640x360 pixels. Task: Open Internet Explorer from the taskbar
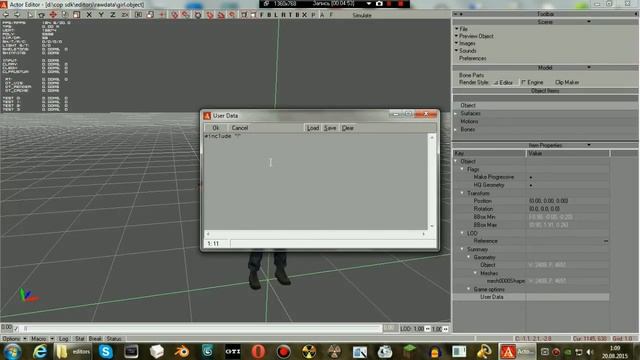coord(40,351)
